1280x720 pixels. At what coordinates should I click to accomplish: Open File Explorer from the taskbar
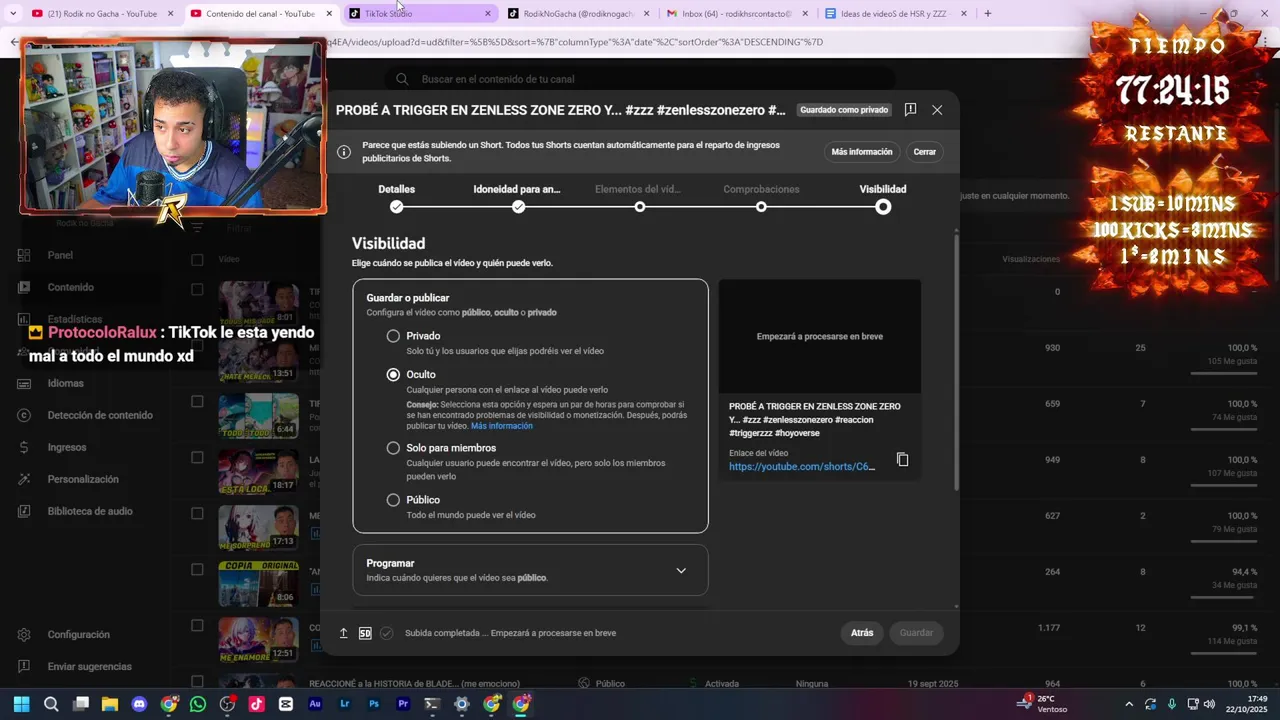(x=110, y=704)
